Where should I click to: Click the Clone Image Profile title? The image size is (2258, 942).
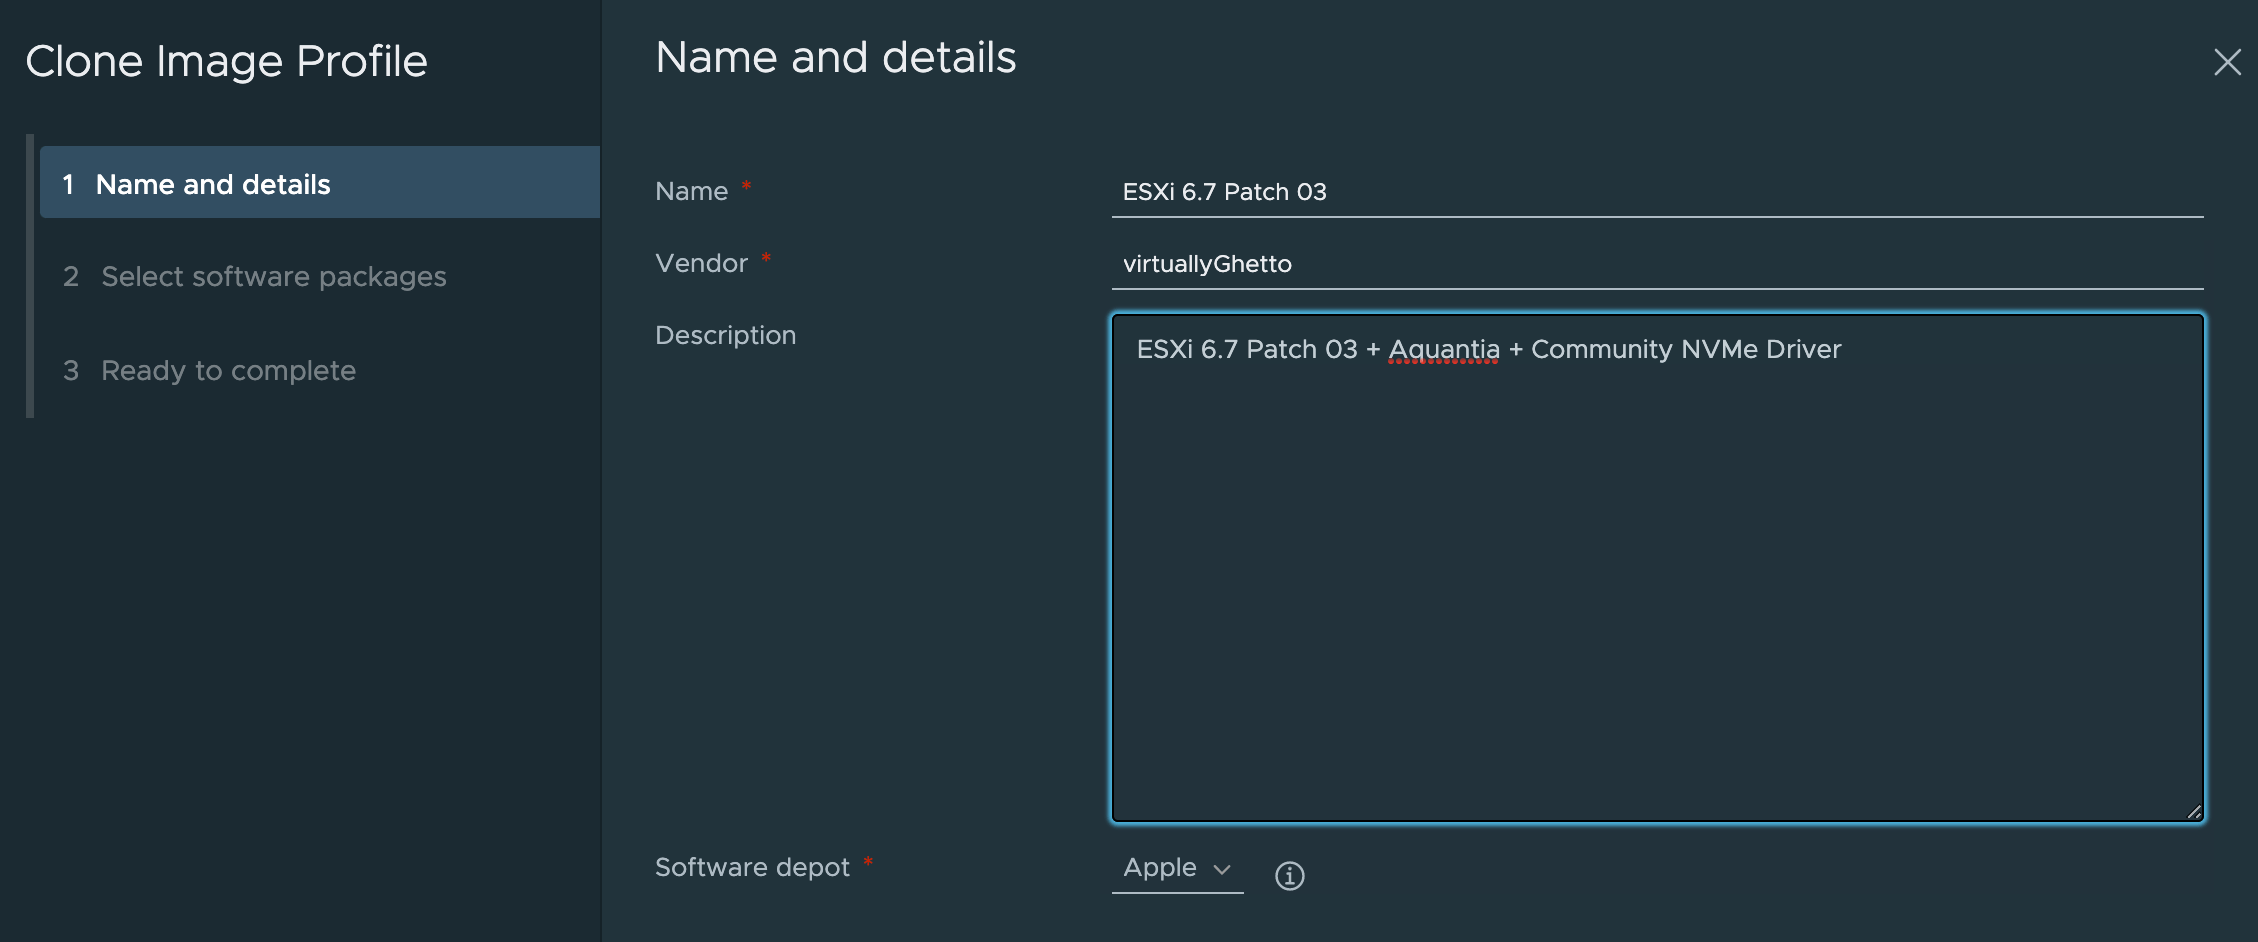[x=226, y=61]
